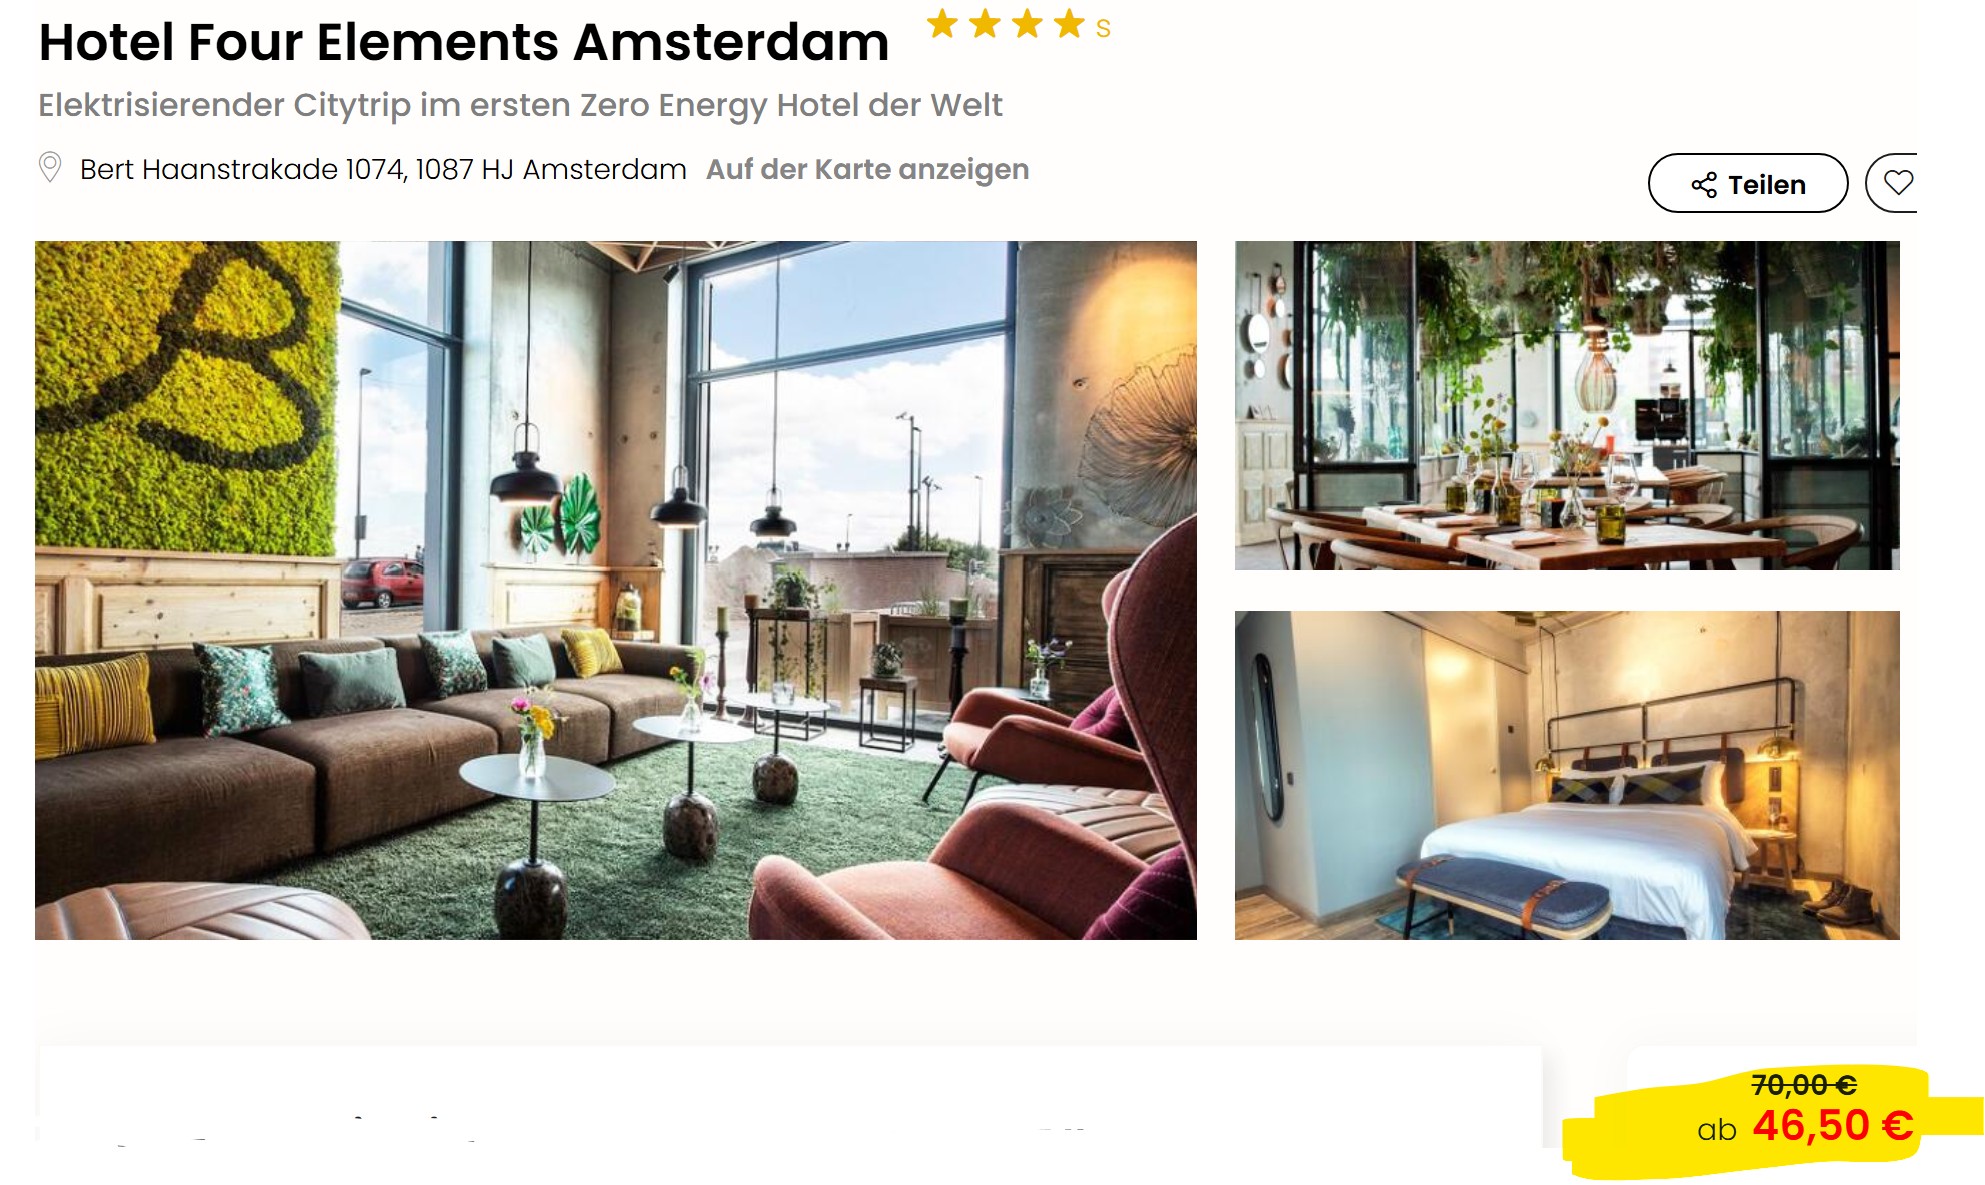Click the third gold rating star

click(1027, 23)
